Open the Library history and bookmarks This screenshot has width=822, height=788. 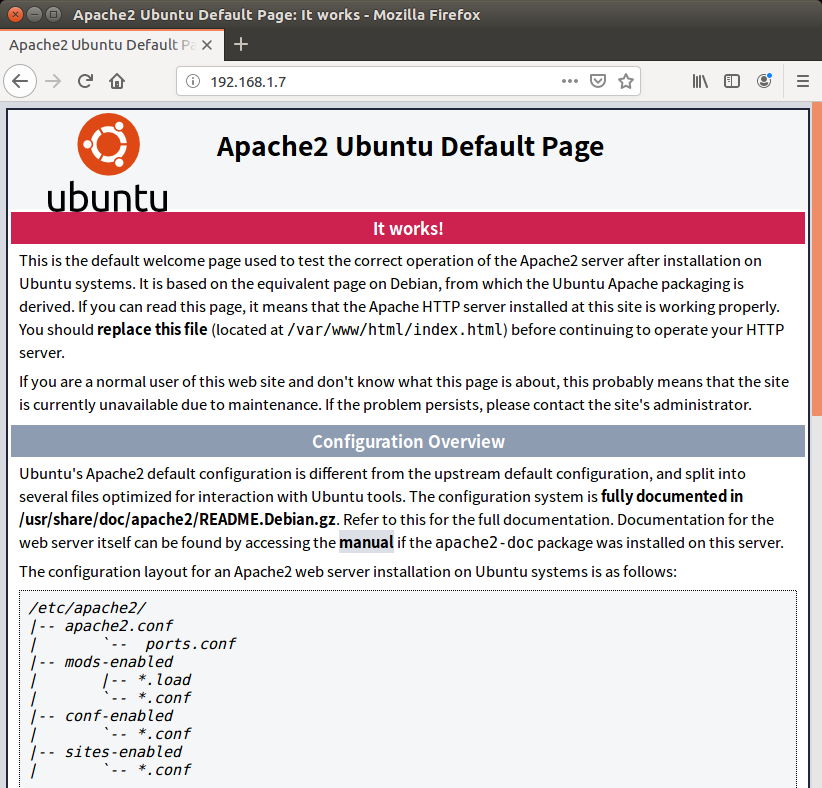[x=700, y=81]
